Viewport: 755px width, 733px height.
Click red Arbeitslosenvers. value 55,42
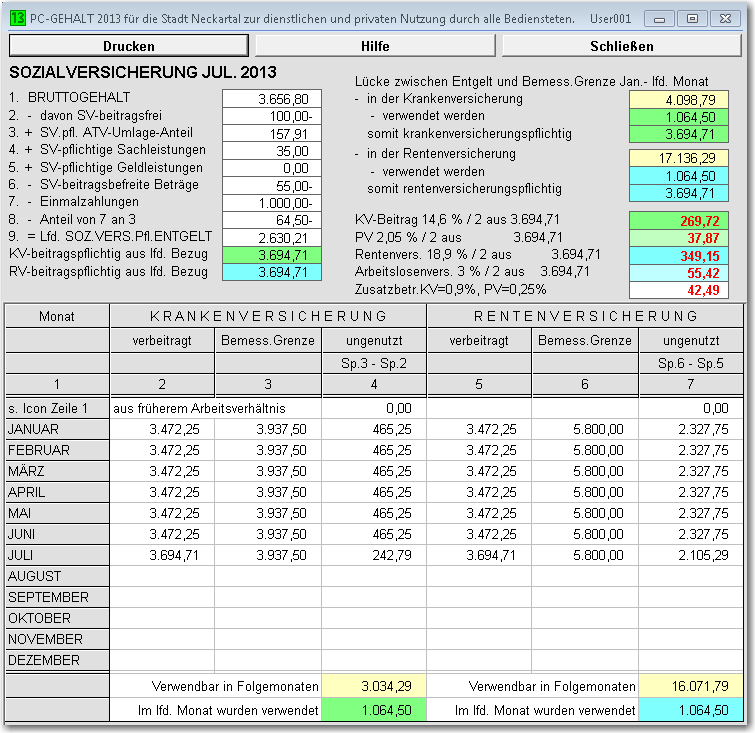pyautogui.click(x=678, y=273)
